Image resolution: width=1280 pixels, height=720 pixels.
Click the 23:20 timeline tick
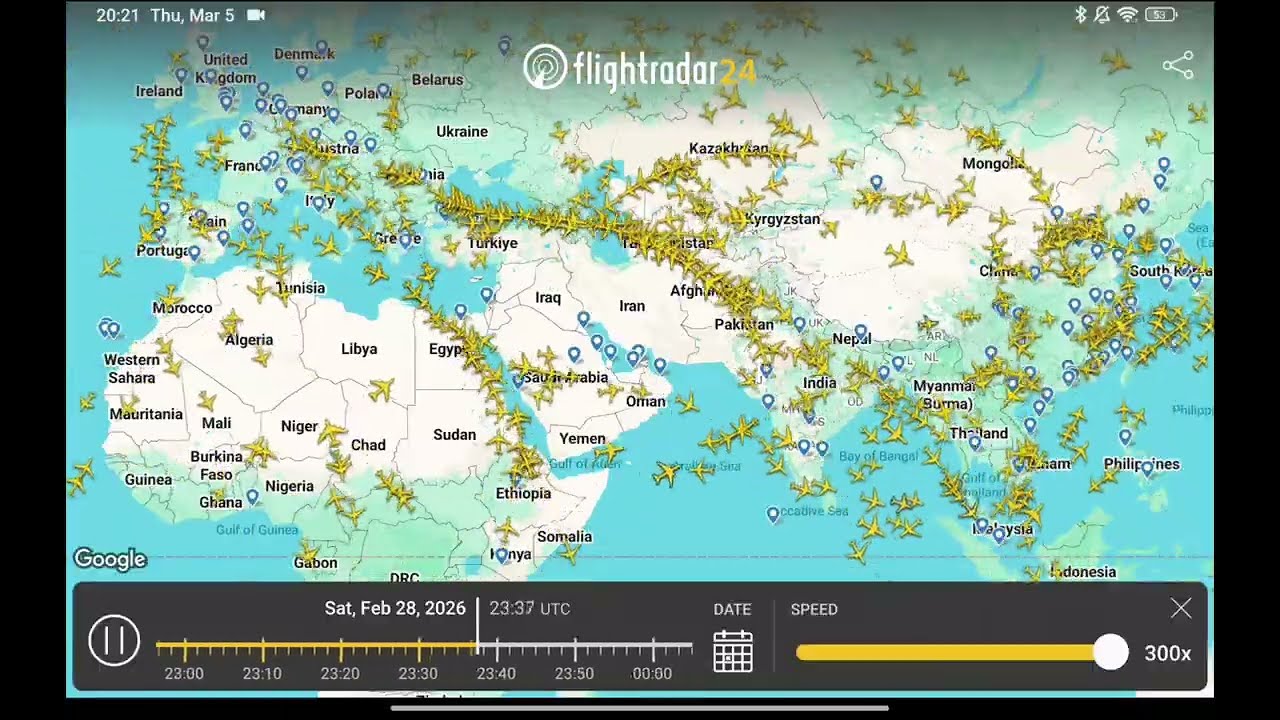[x=340, y=650]
